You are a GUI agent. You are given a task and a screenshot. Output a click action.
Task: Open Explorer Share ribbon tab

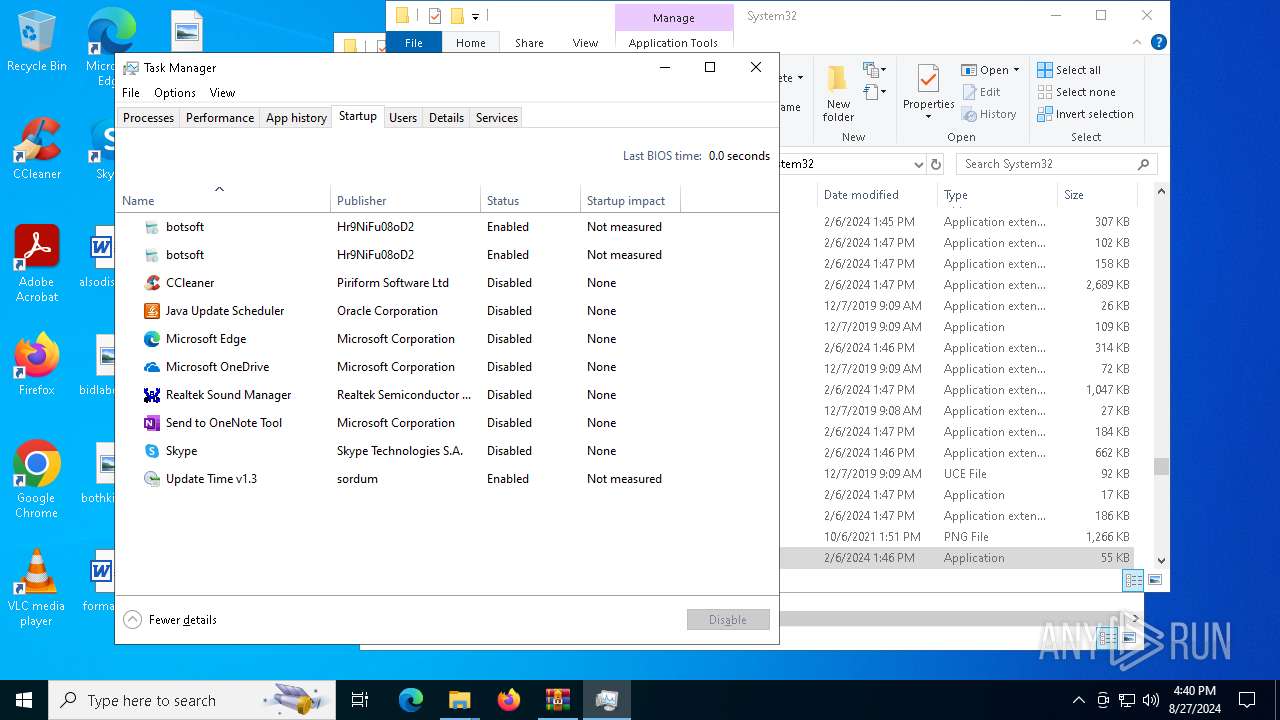click(x=529, y=43)
